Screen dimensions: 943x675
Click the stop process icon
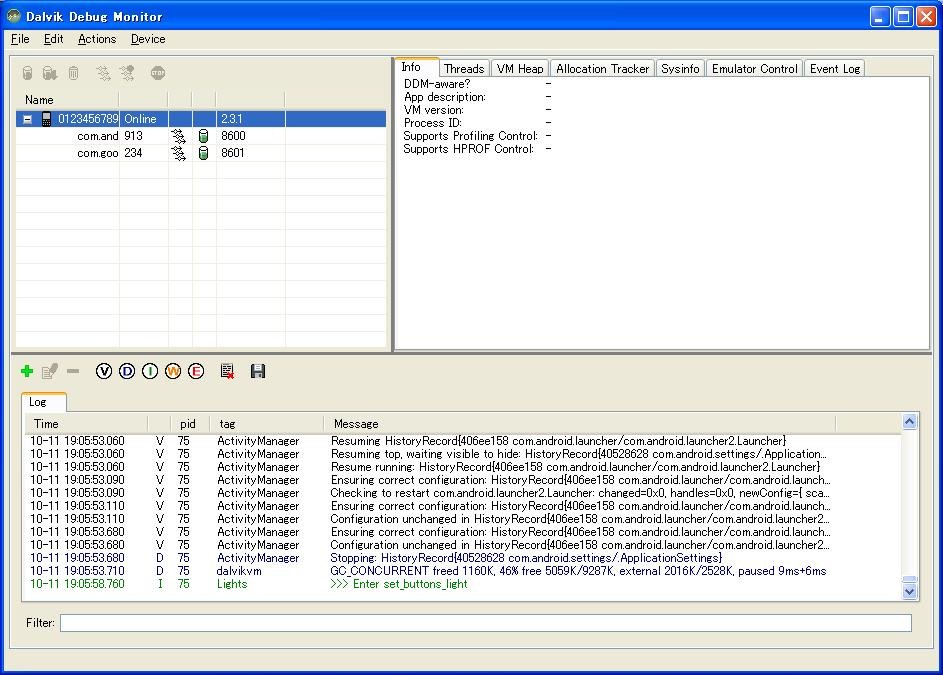158,73
